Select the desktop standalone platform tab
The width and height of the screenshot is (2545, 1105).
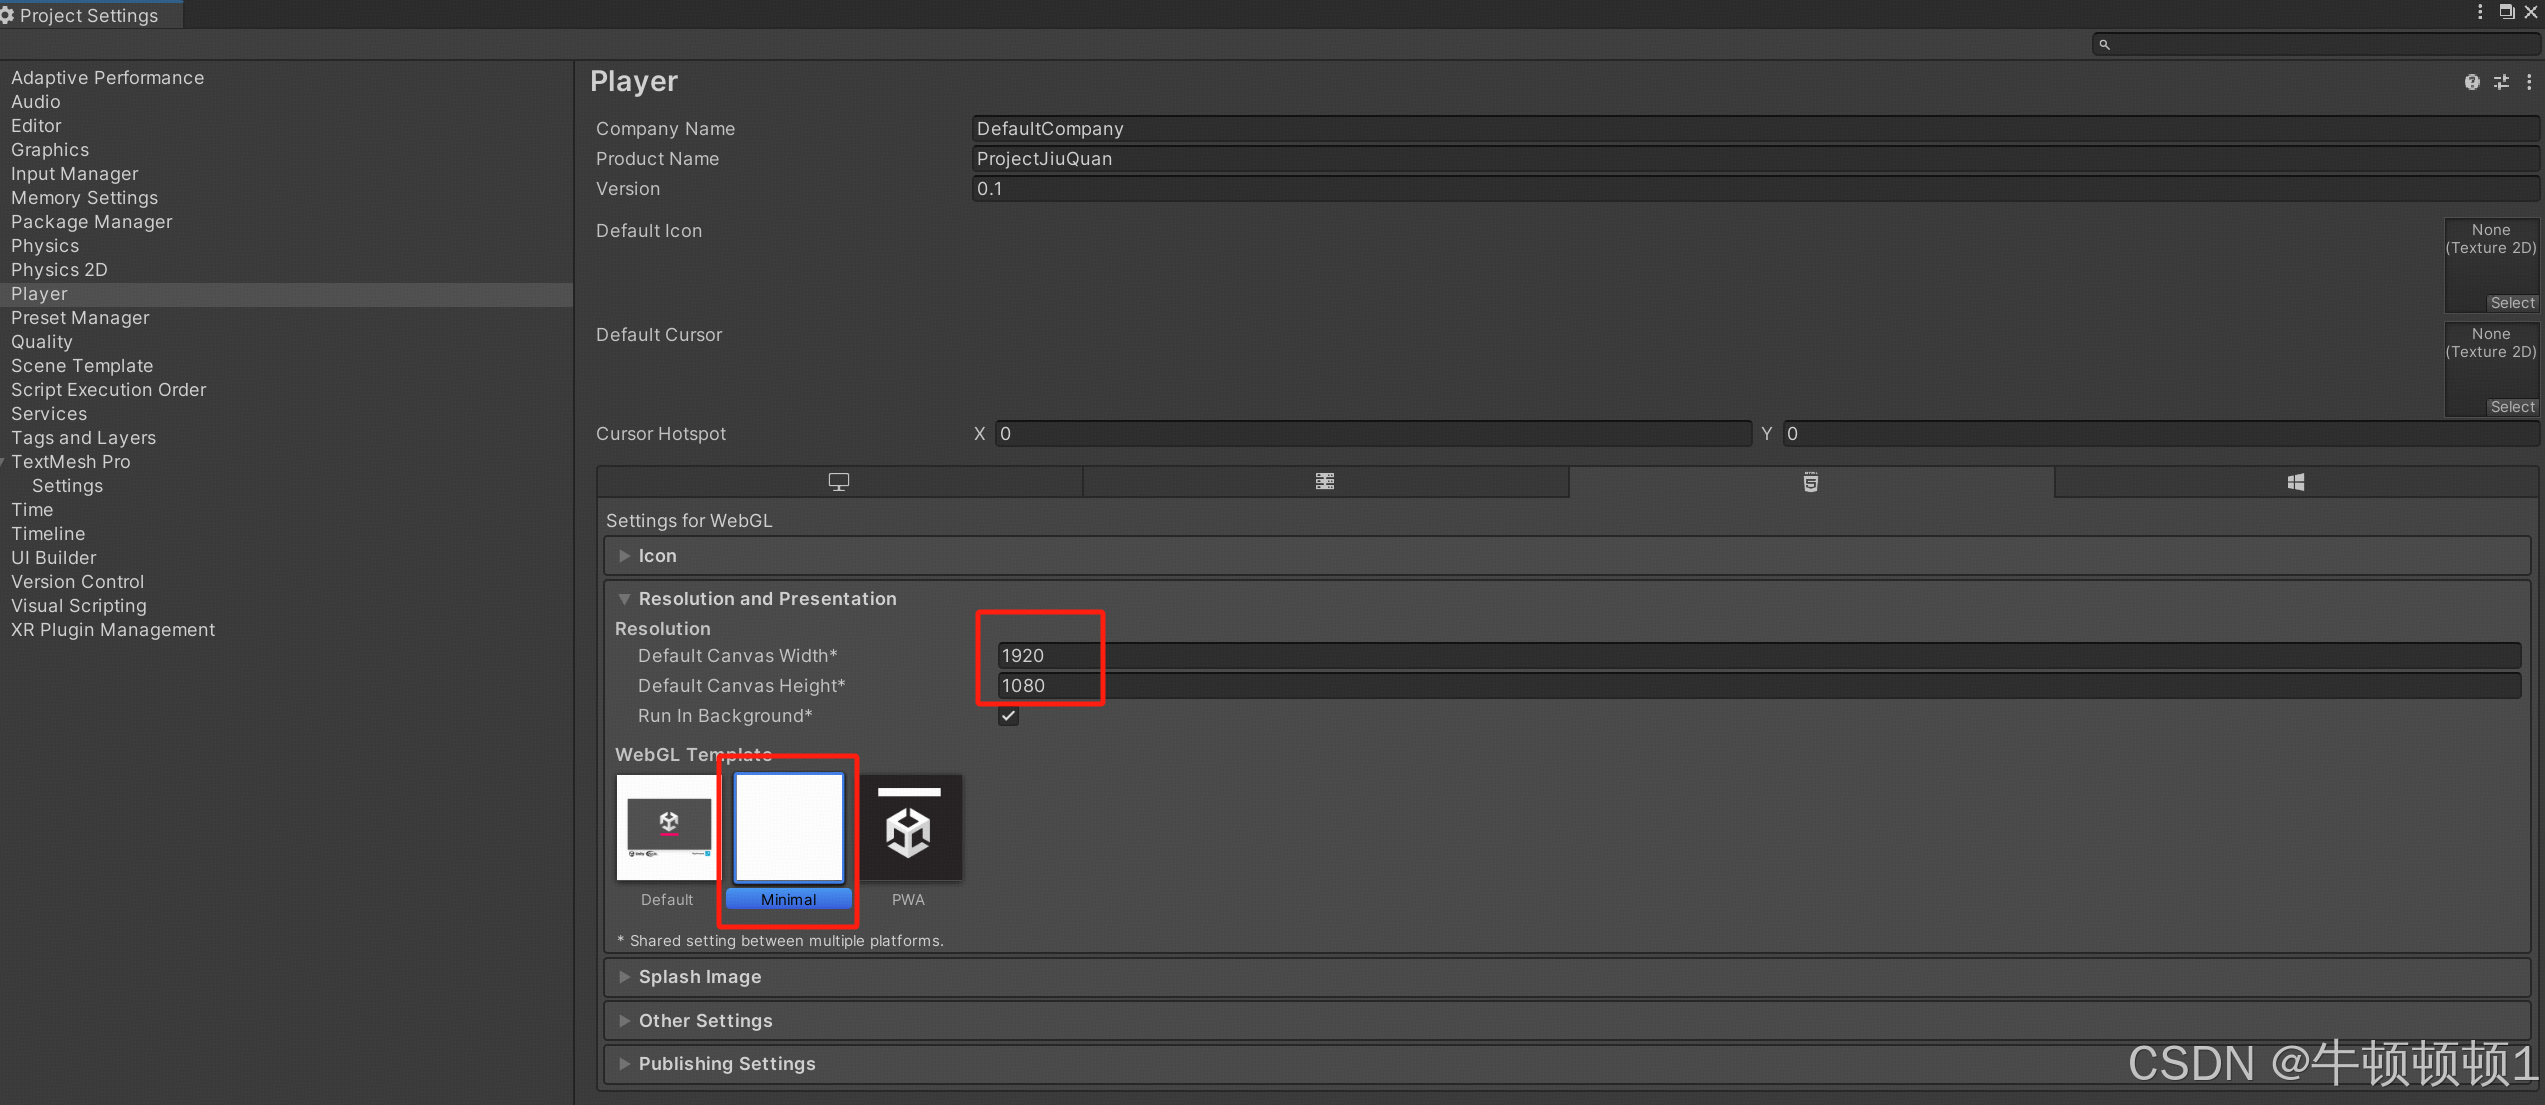point(838,482)
